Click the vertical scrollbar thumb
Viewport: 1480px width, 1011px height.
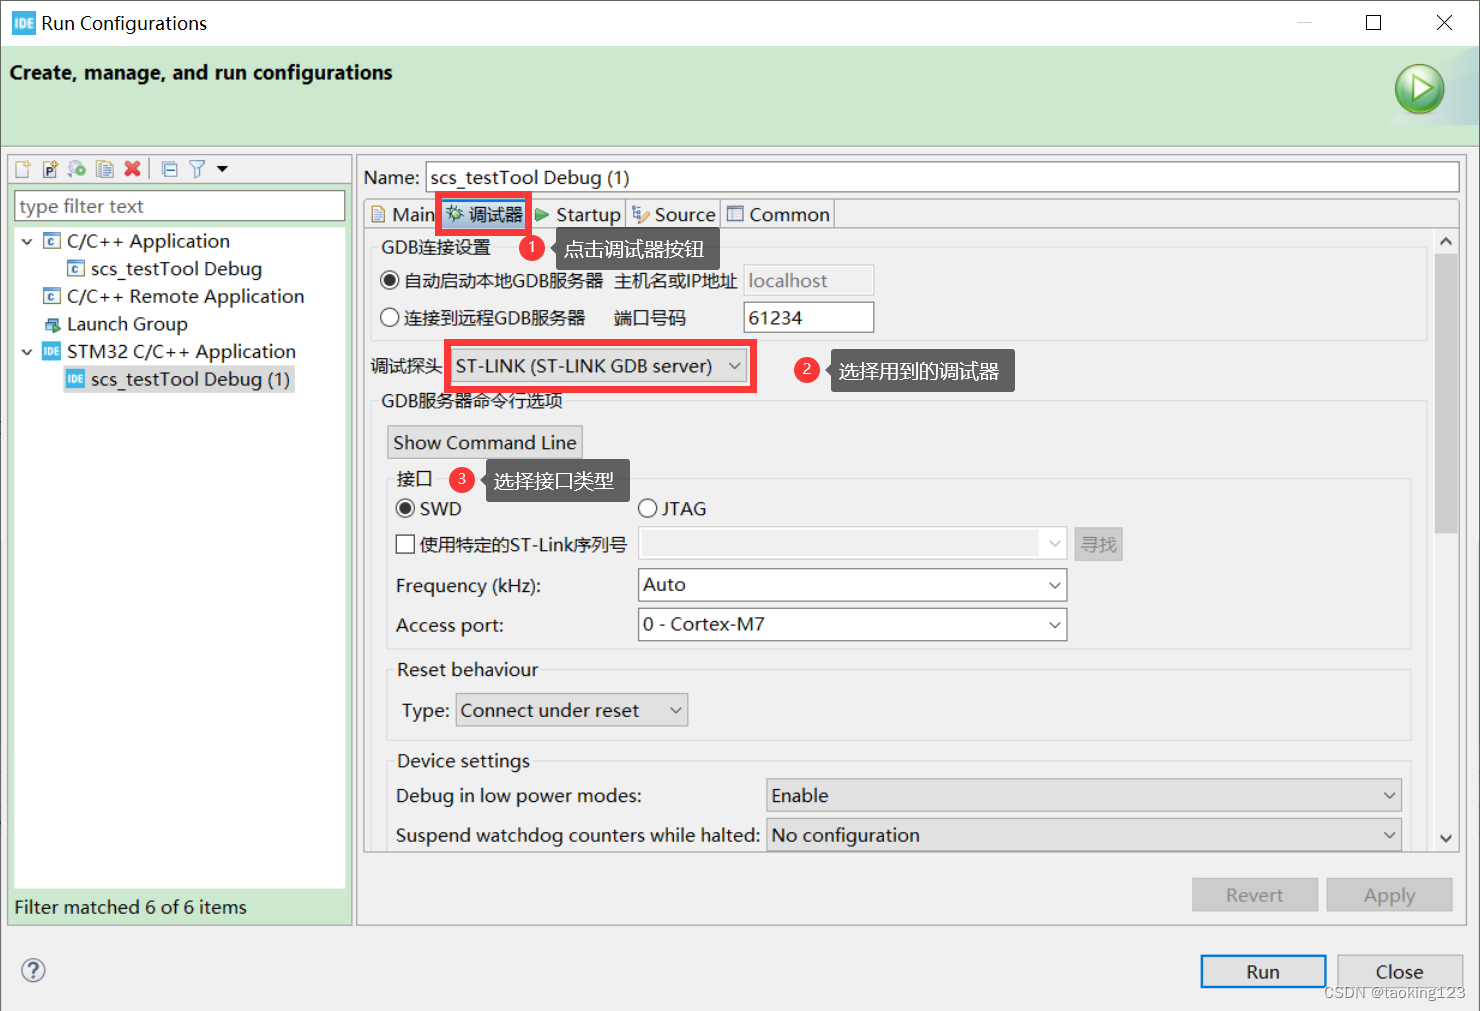click(1446, 393)
